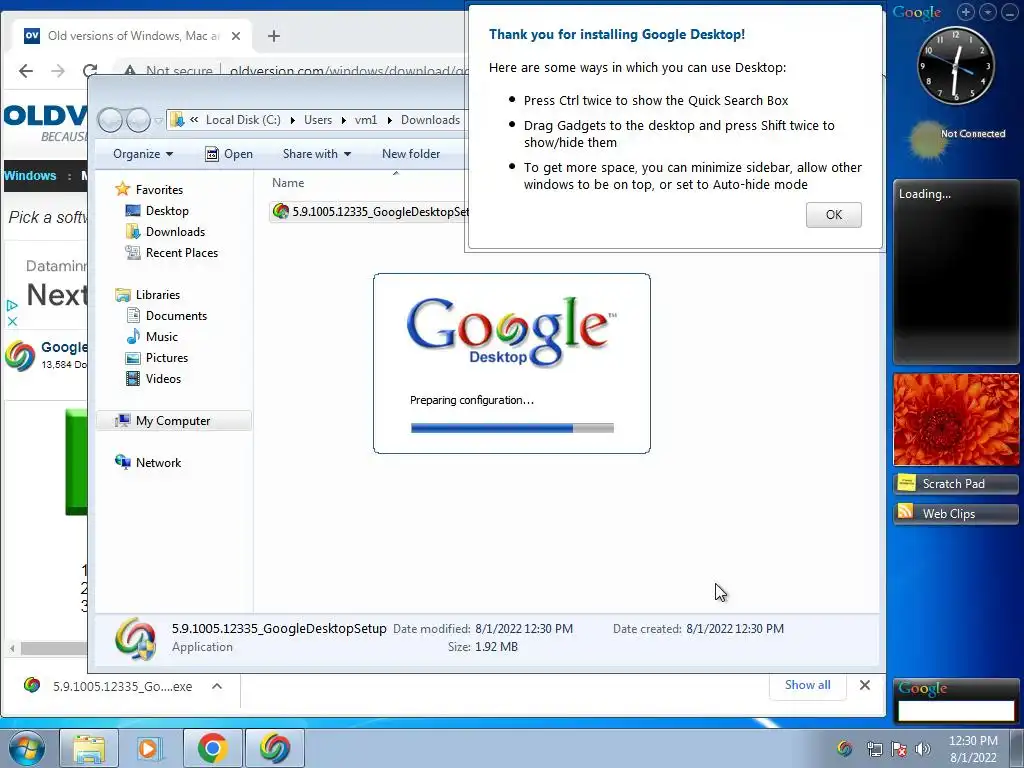This screenshot has width=1024, height=768.
Task: Open the Web Clips gadget
Action: coord(955,514)
